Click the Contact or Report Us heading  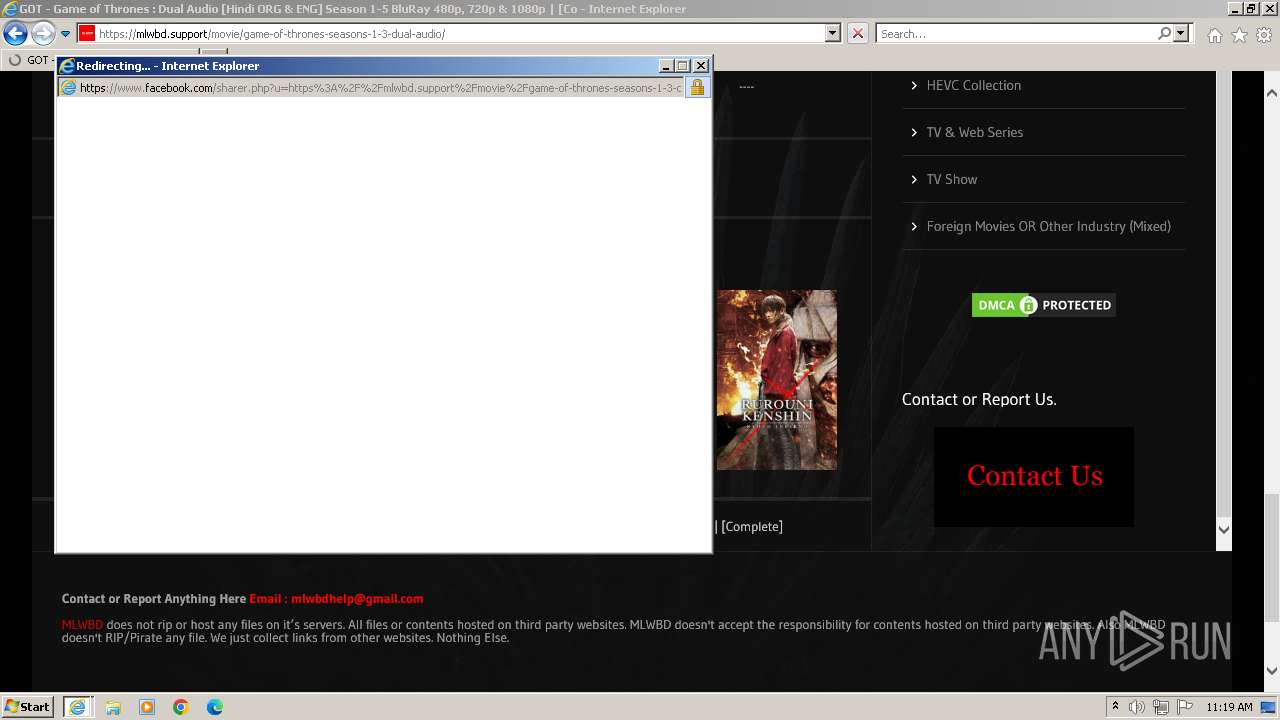(x=979, y=399)
